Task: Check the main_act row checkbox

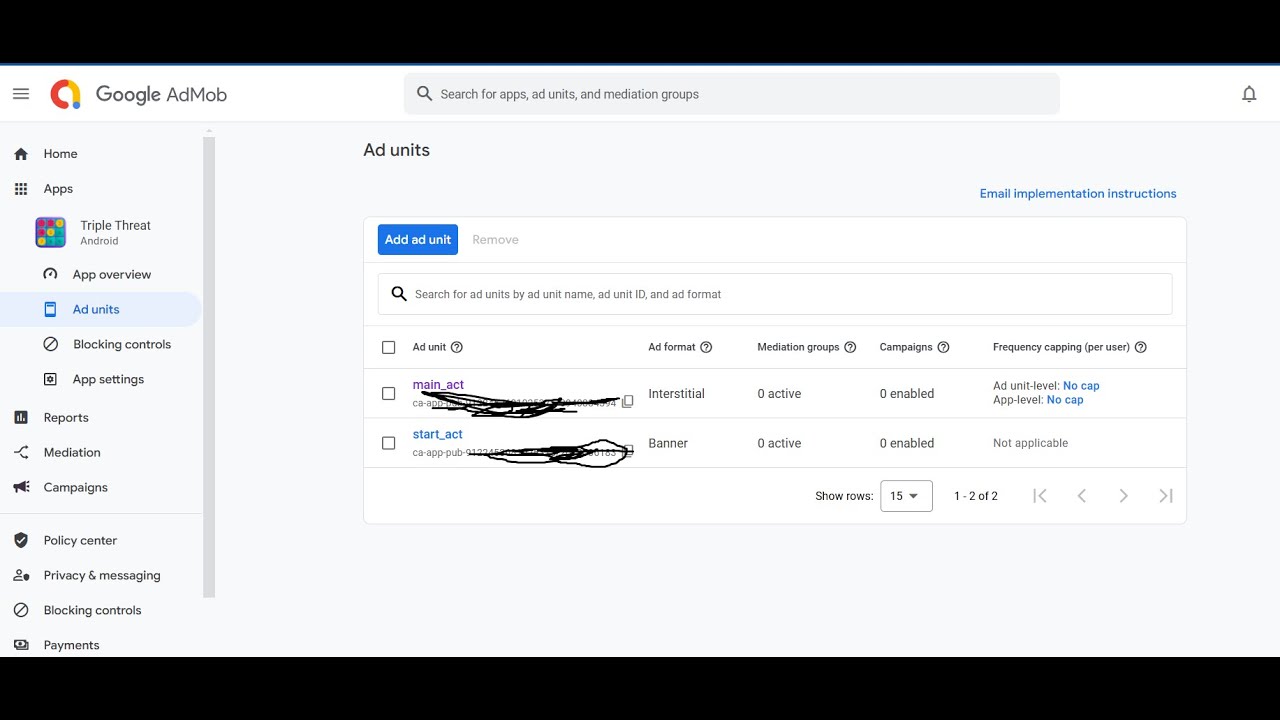Action: click(x=389, y=393)
